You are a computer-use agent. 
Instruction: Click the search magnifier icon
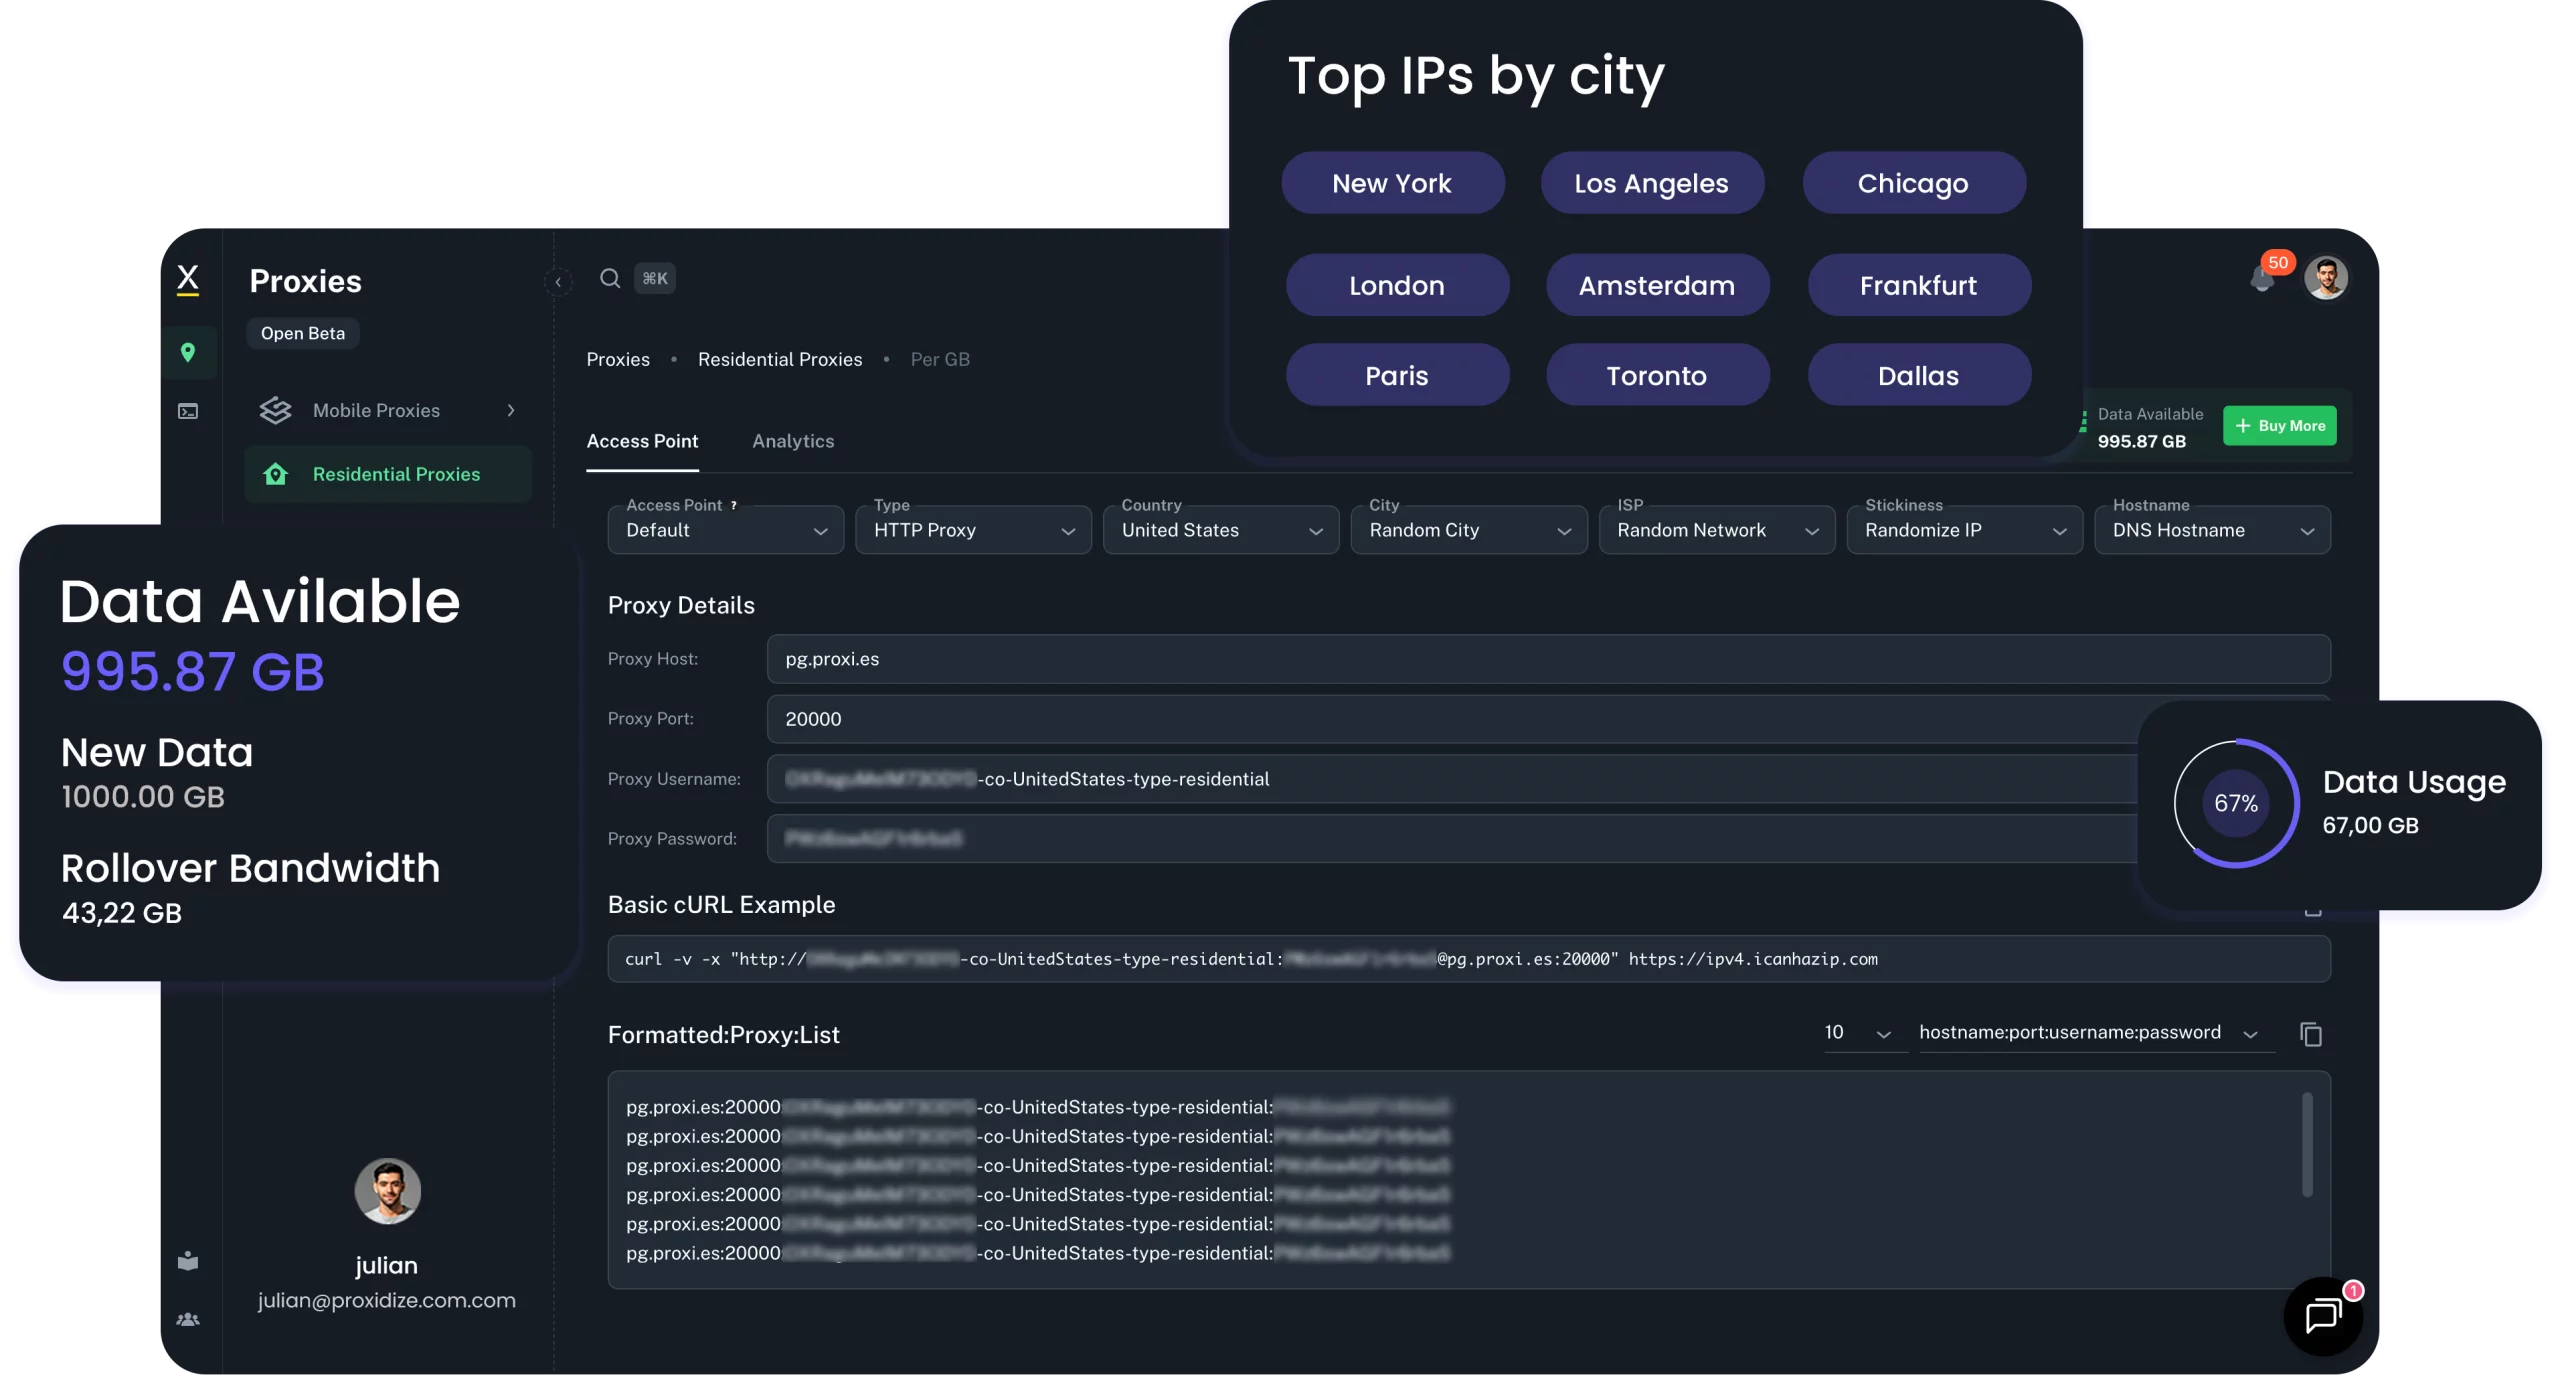click(610, 278)
